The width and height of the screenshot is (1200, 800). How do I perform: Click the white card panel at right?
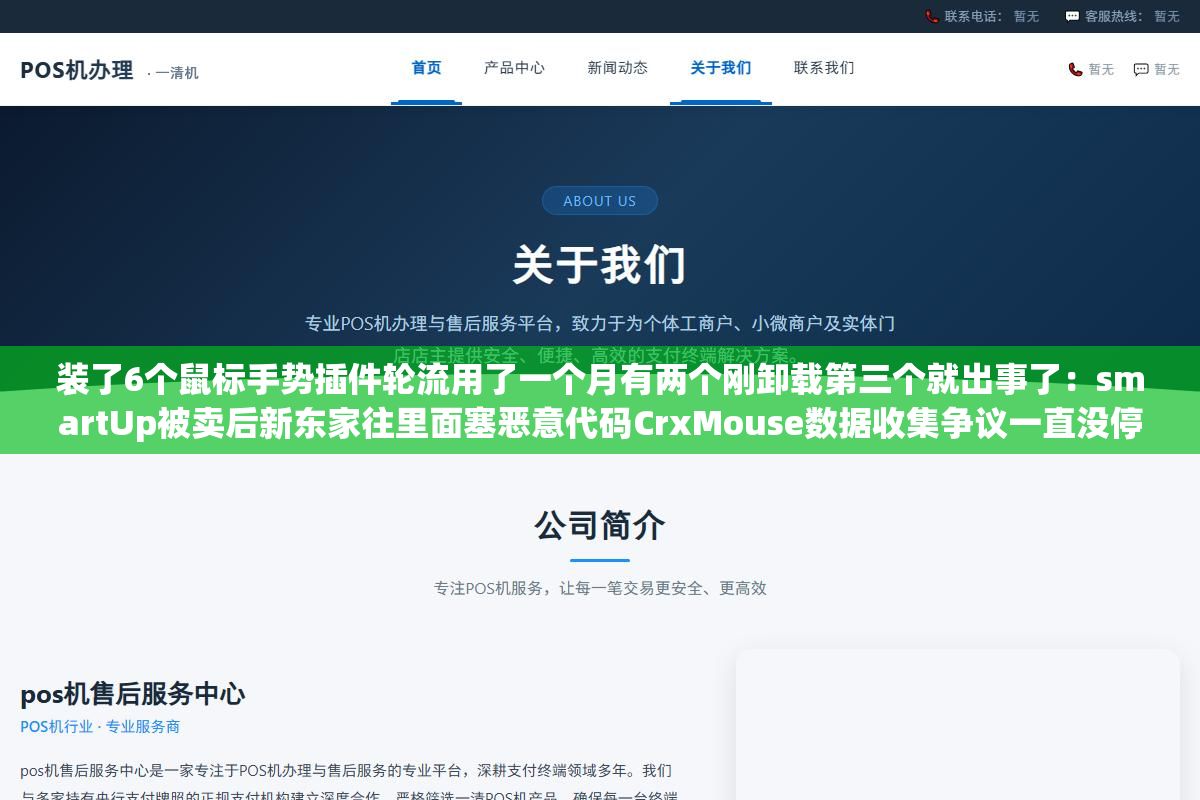pyautogui.click(x=958, y=725)
